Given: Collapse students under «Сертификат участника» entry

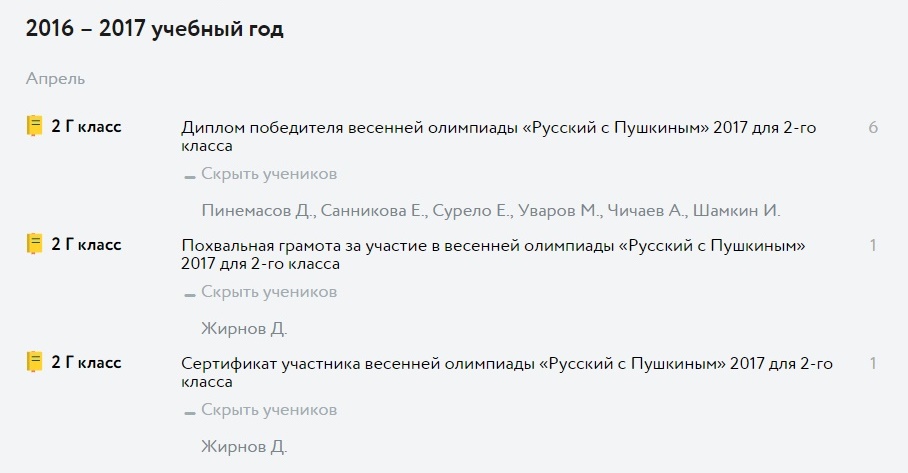Looking at the screenshot, I should (x=261, y=410).
